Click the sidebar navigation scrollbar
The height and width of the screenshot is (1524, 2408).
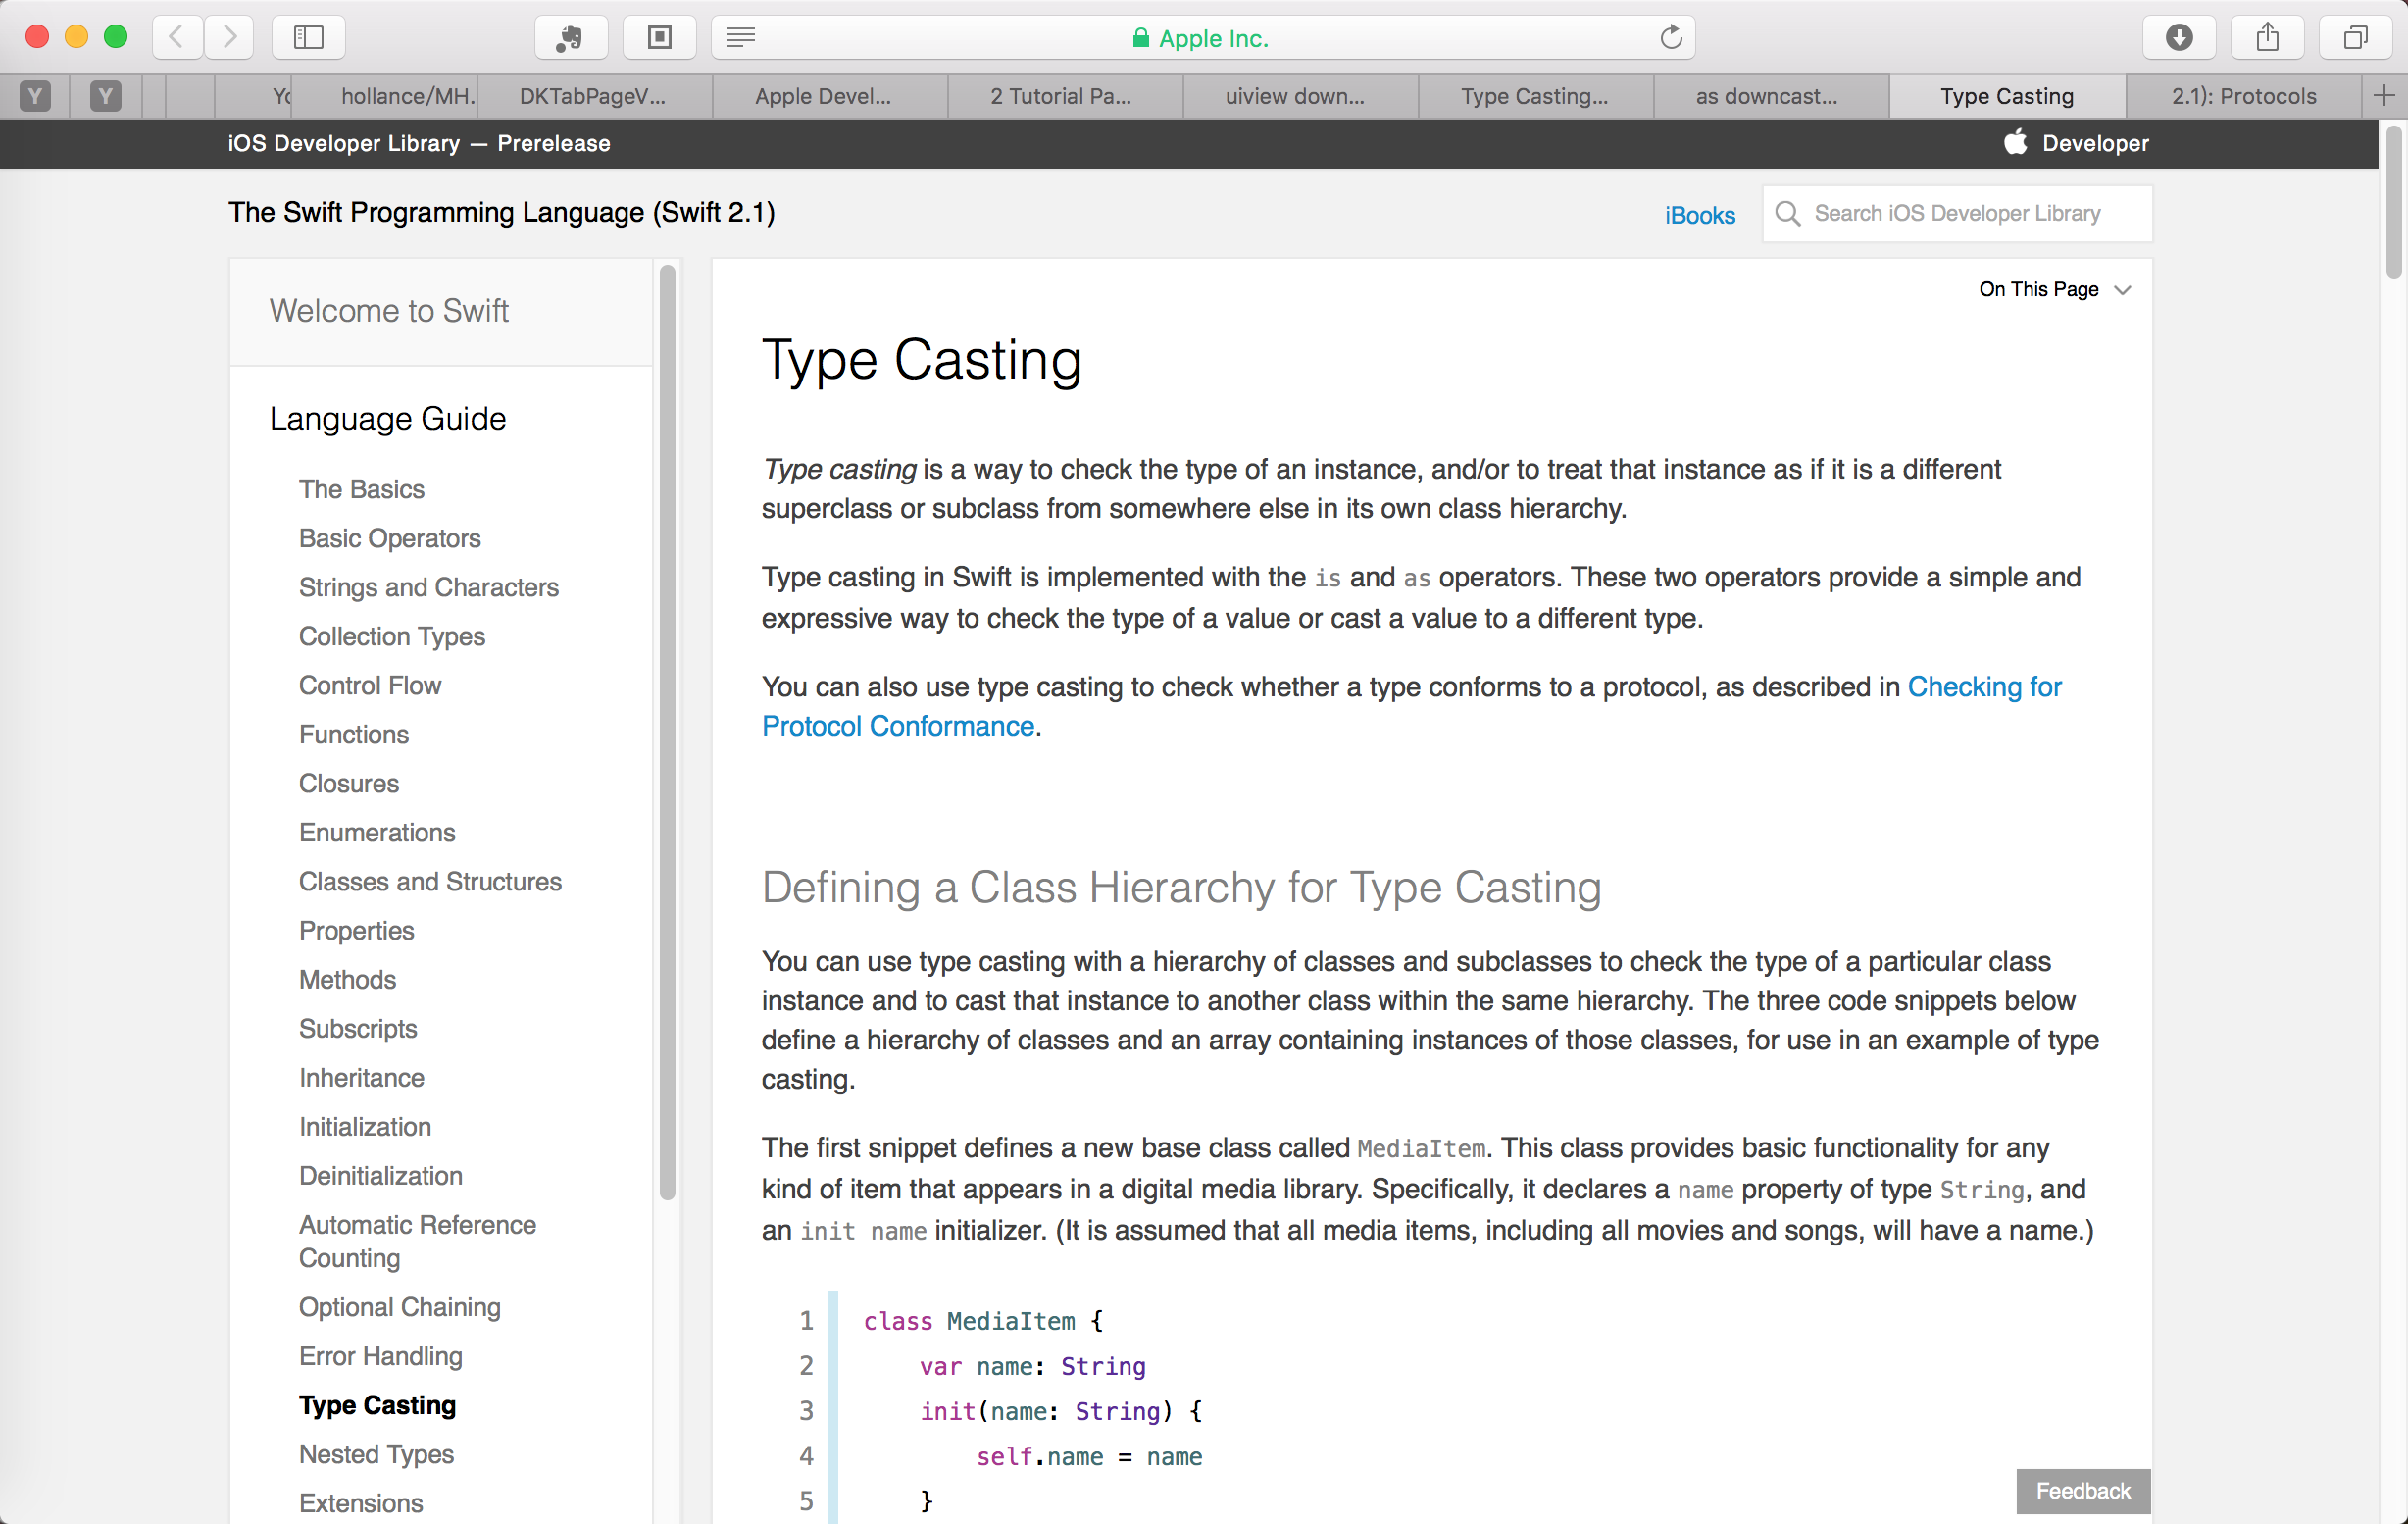pyautogui.click(x=668, y=730)
